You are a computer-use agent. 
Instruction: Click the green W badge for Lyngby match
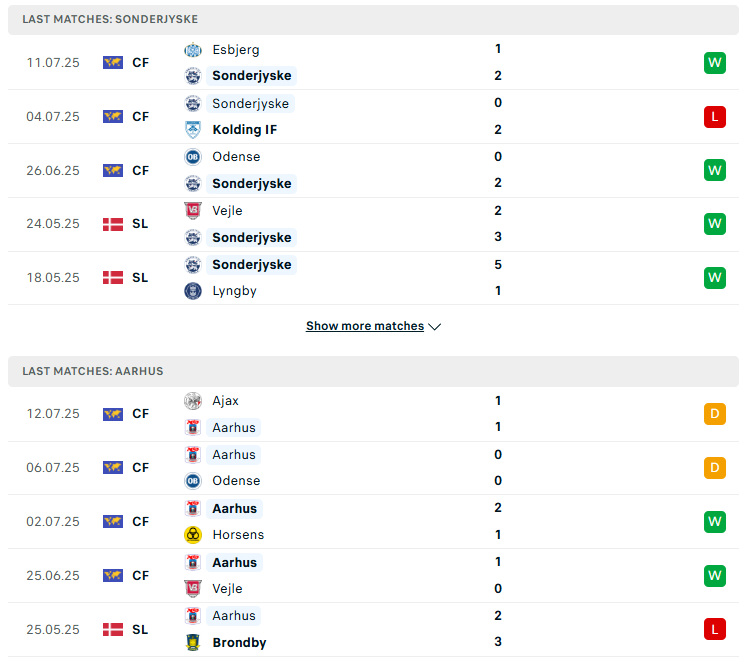pyautogui.click(x=715, y=278)
